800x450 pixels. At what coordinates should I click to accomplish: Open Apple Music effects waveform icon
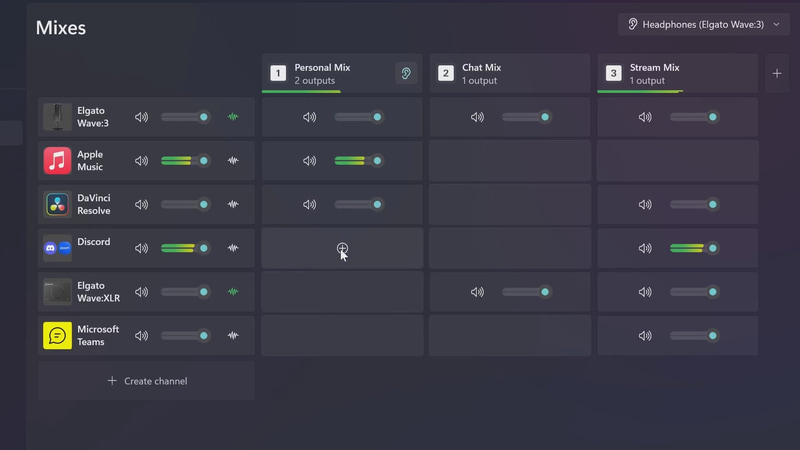coord(233,161)
